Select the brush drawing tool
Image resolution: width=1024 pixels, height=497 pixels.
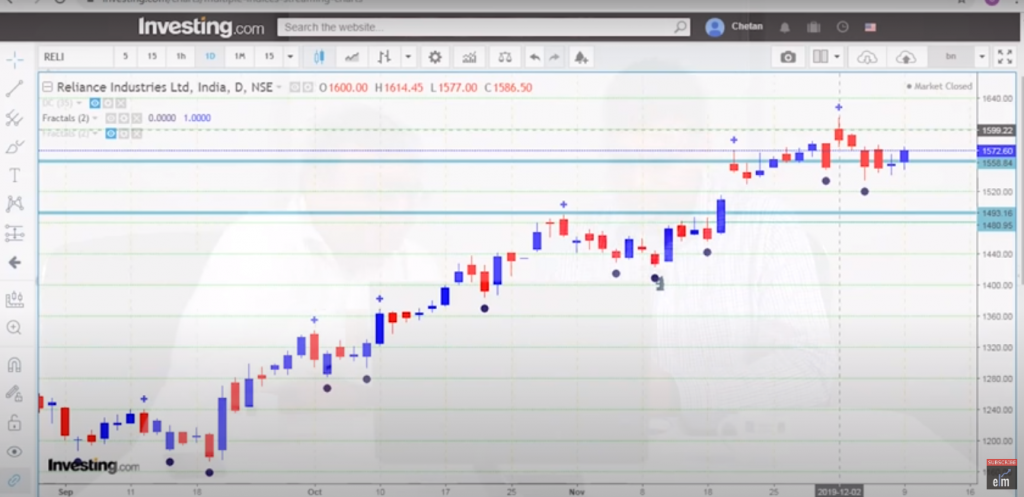click(14, 147)
